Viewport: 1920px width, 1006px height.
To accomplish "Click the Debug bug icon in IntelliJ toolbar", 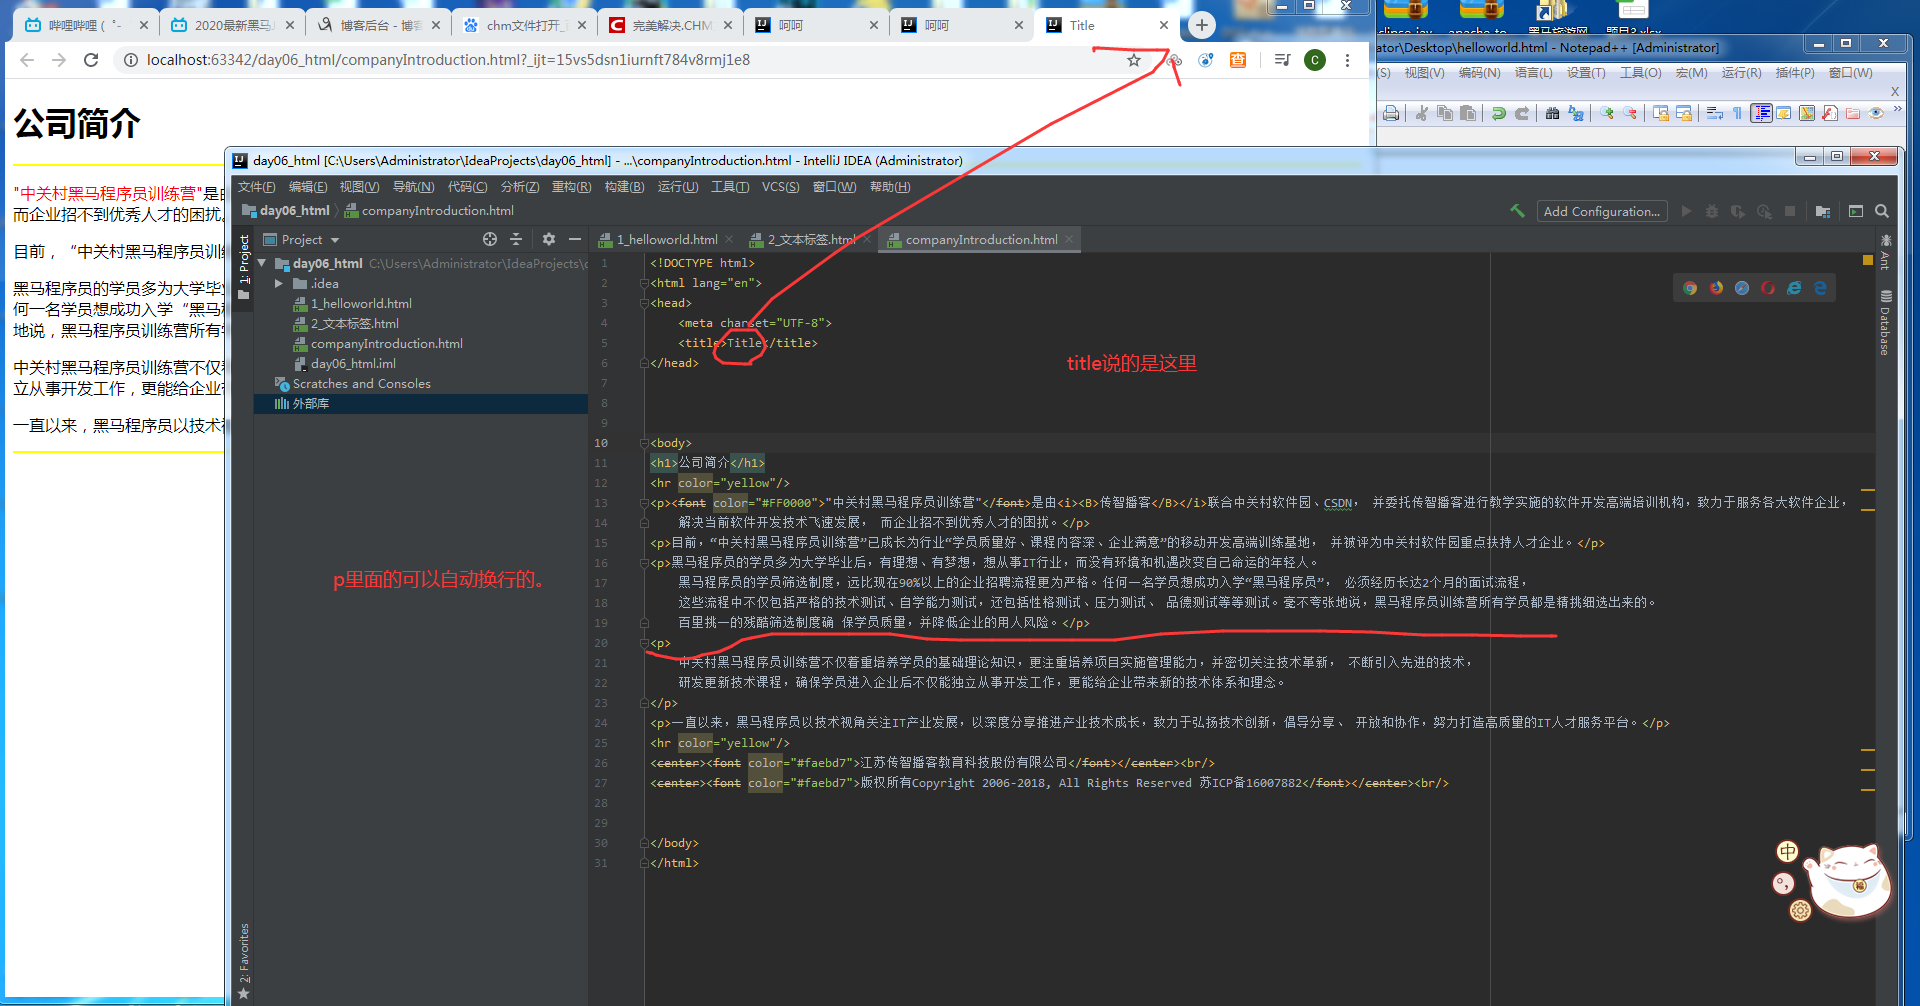I will 1712,211.
